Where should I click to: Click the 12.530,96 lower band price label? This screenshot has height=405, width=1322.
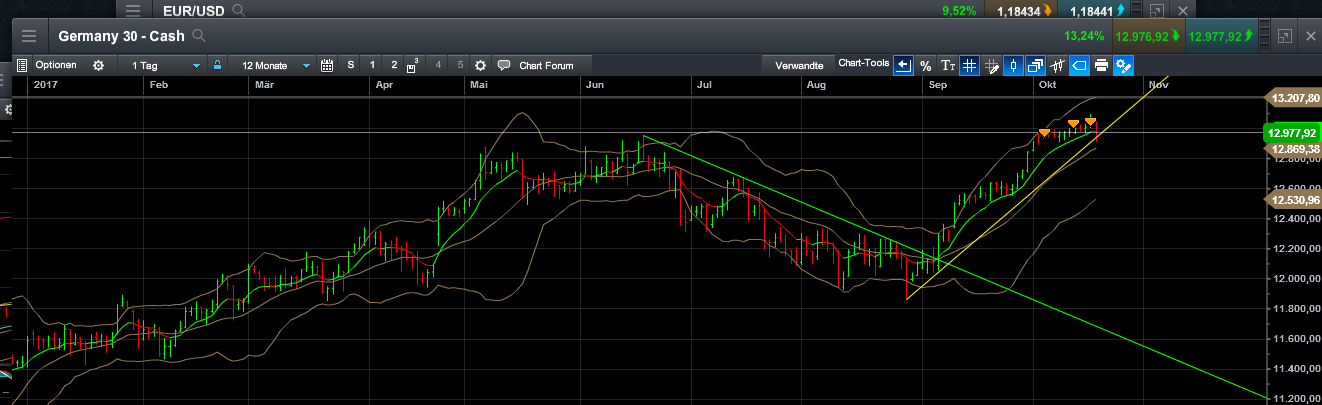[1294, 200]
